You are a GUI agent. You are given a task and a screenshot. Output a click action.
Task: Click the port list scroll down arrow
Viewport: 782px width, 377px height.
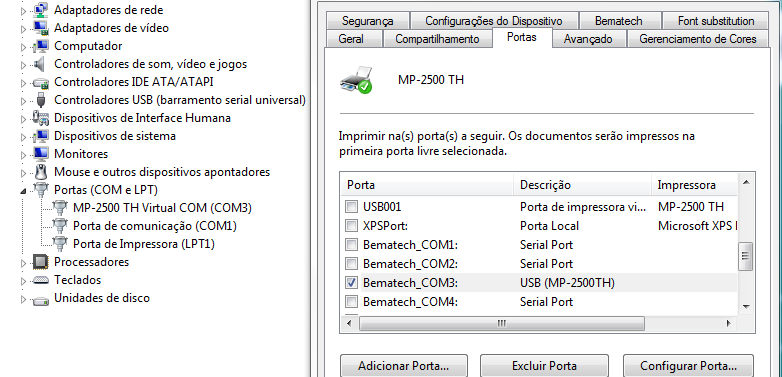(746, 307)
